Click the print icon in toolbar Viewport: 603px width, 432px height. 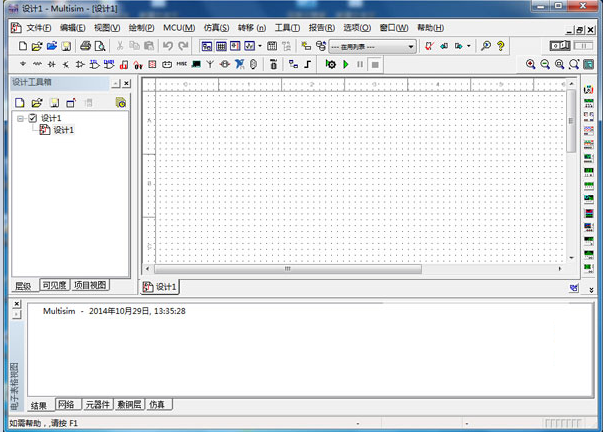click(86, 46)
